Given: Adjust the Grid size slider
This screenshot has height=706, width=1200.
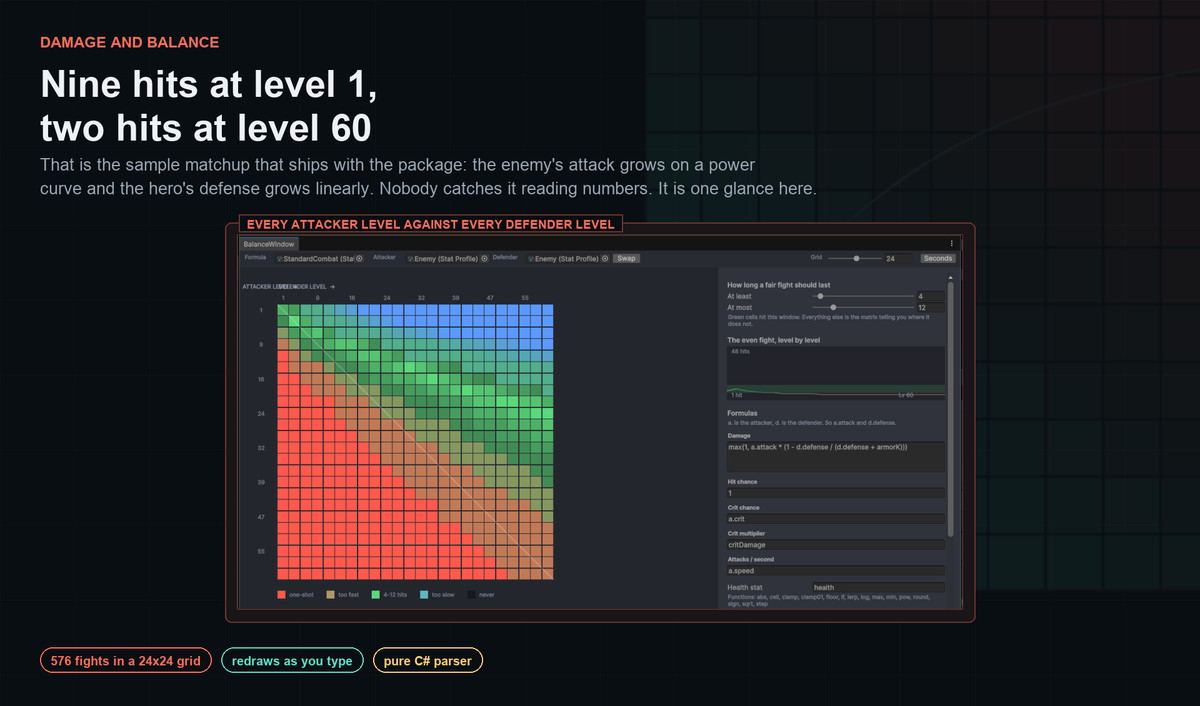Looking at the screenshot, I should click(x=855, y=258).
